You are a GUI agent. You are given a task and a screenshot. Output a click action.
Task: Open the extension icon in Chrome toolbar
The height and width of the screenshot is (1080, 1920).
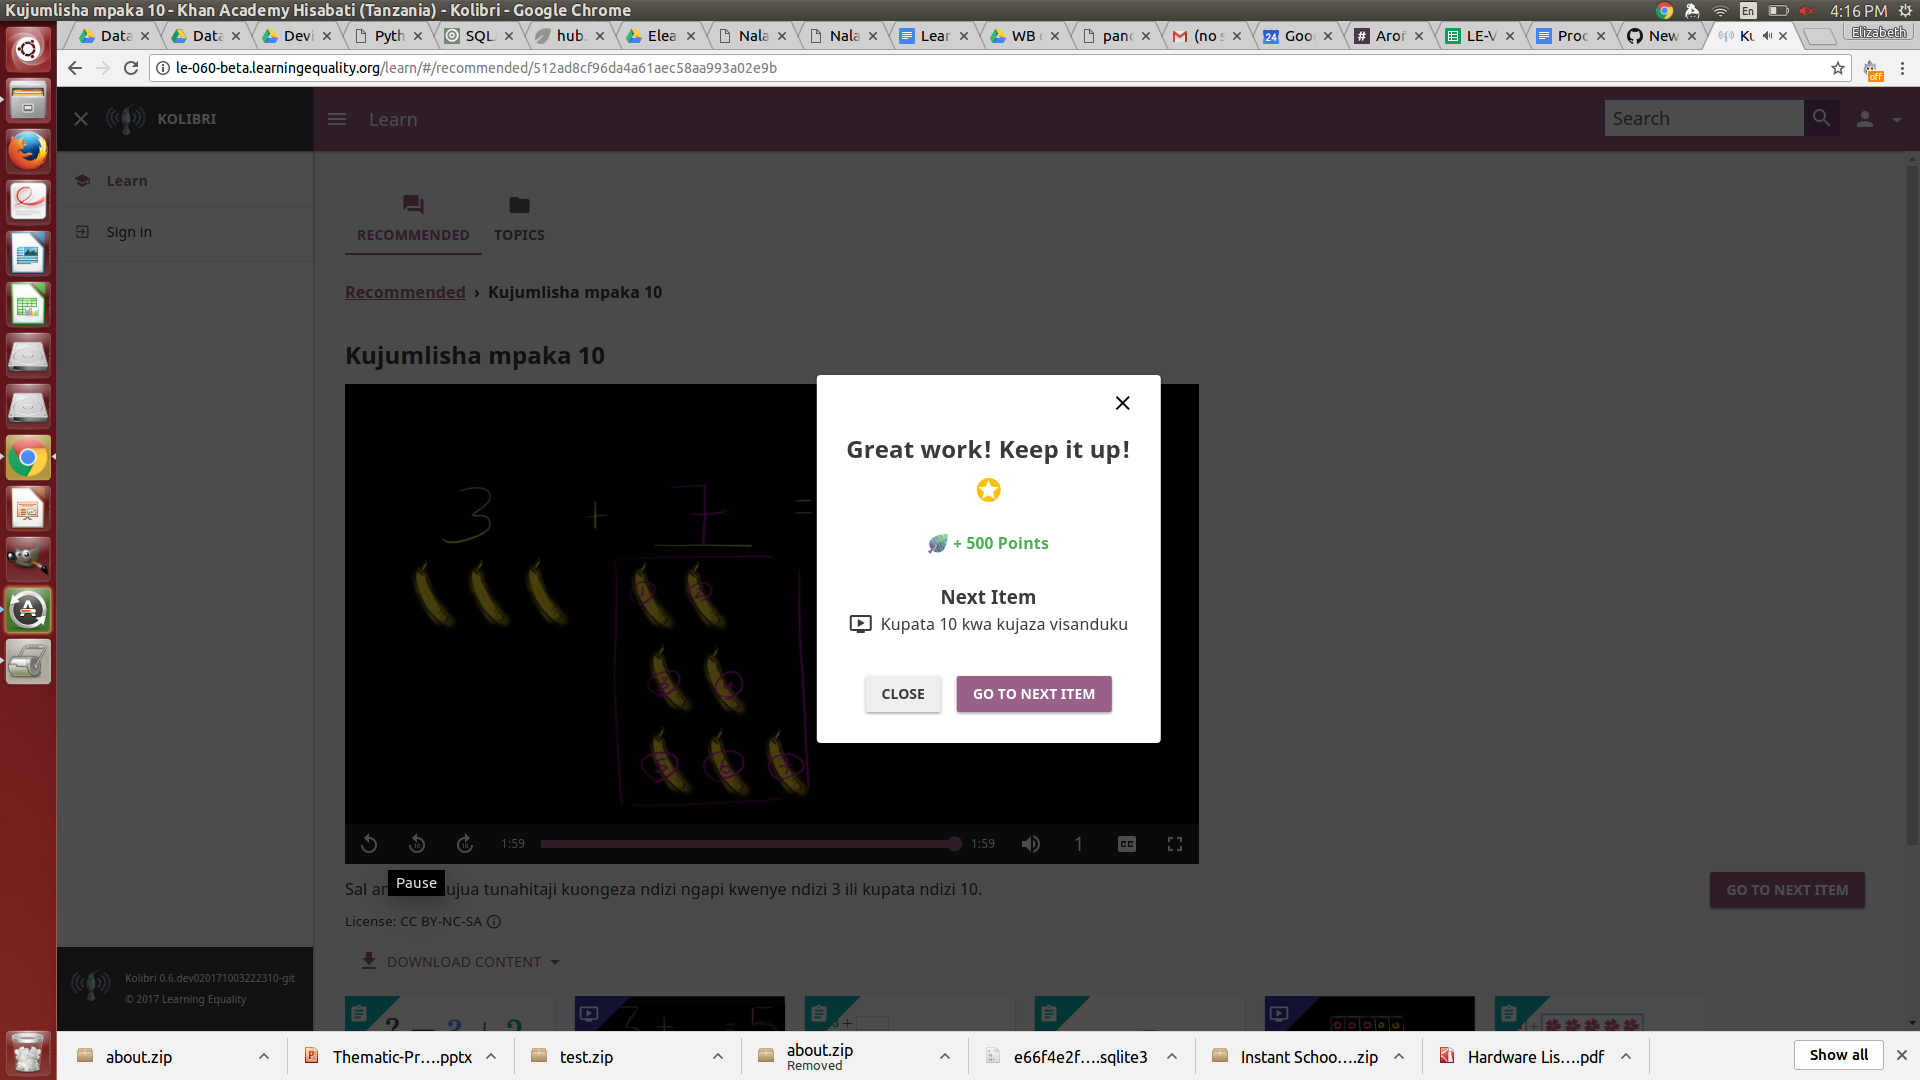[x=1871, y=68]
